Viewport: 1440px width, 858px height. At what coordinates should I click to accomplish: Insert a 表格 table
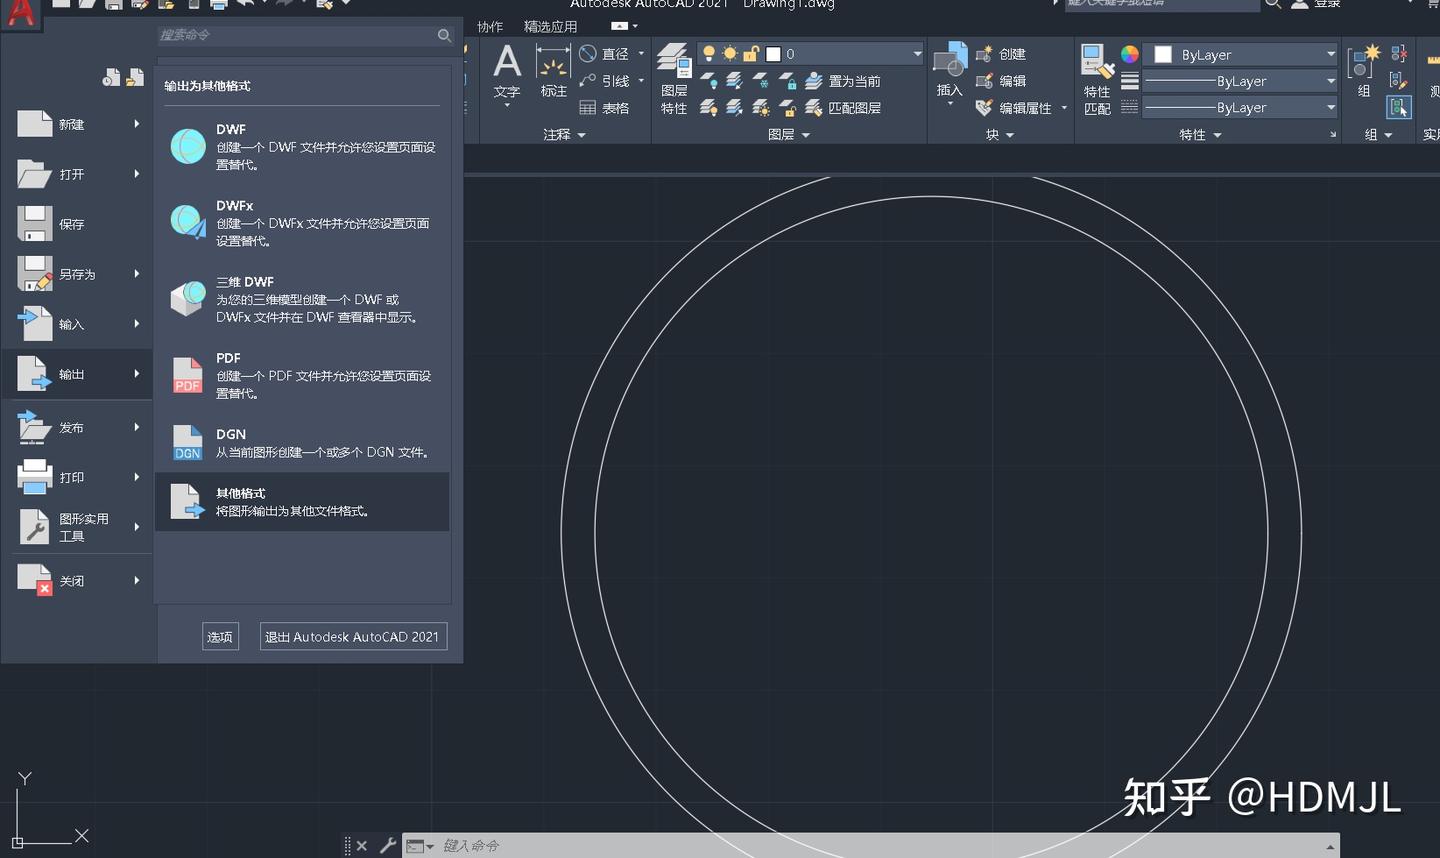click(x=606, y=108)
